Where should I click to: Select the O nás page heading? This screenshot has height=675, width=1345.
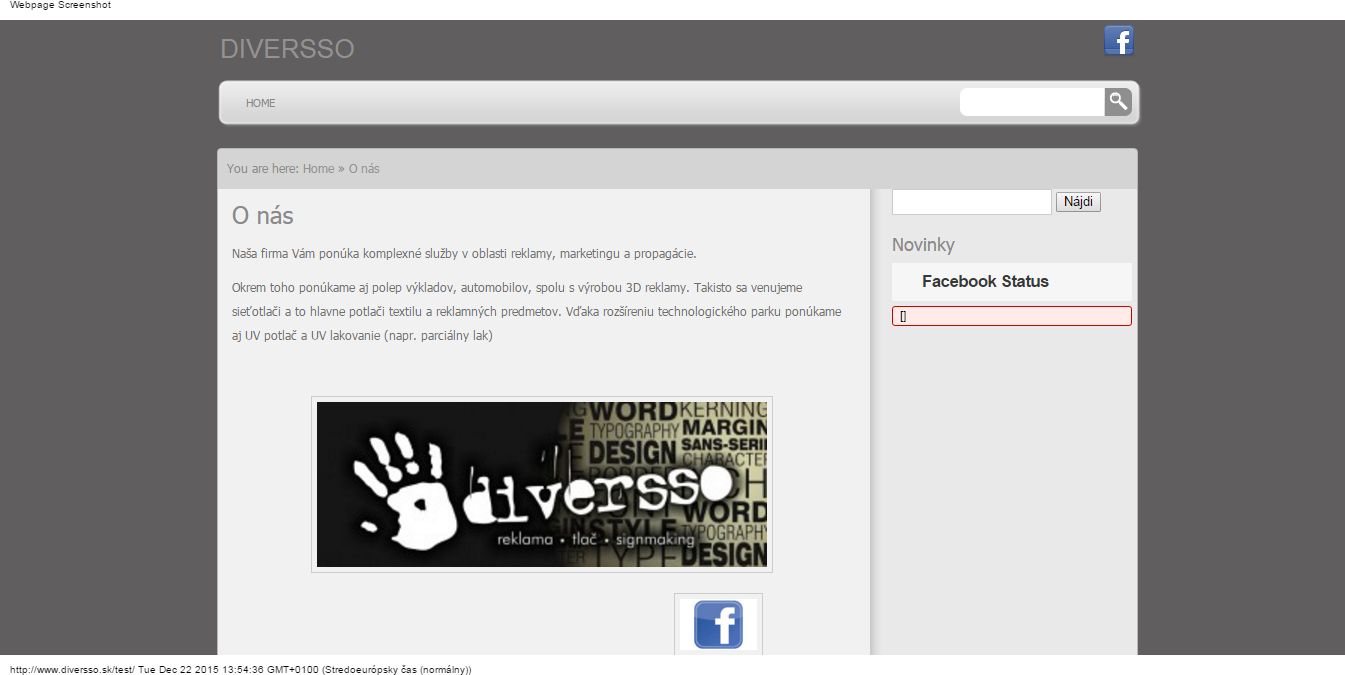[x=263, y=216]
